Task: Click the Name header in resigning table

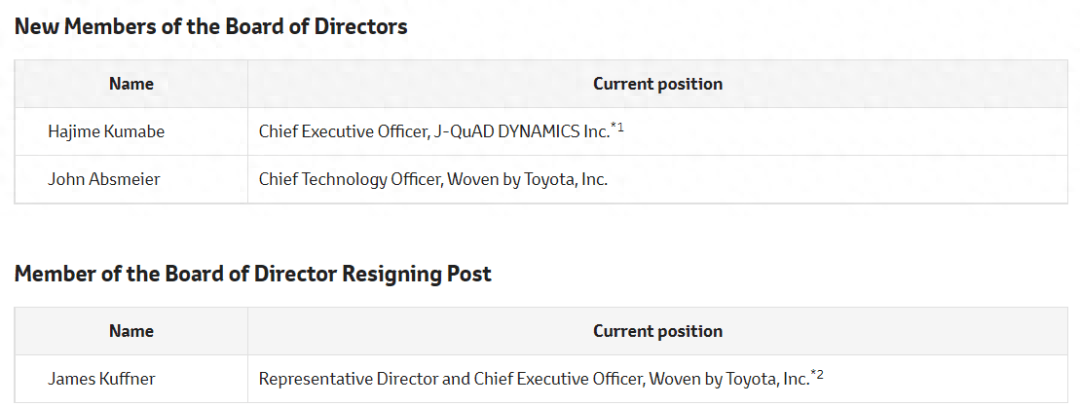Action: 131,331
